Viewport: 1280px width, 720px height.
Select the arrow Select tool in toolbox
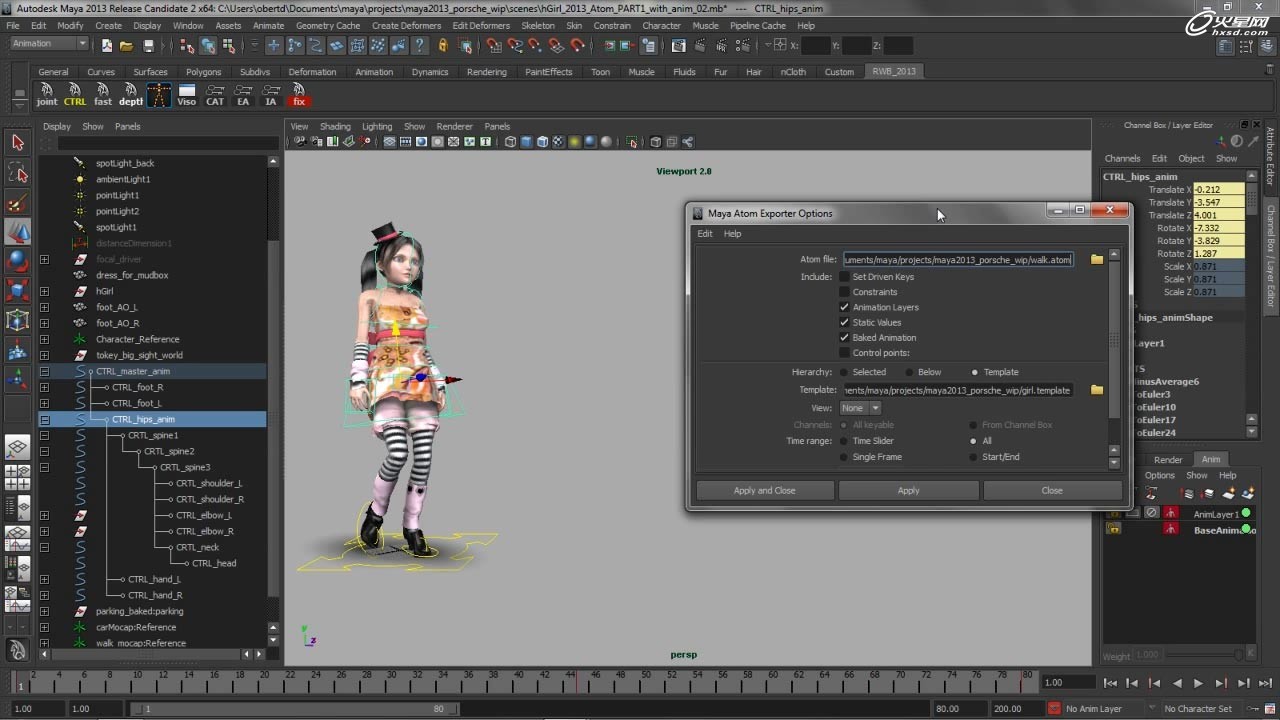pyautogui.click(x=17, y=143)
